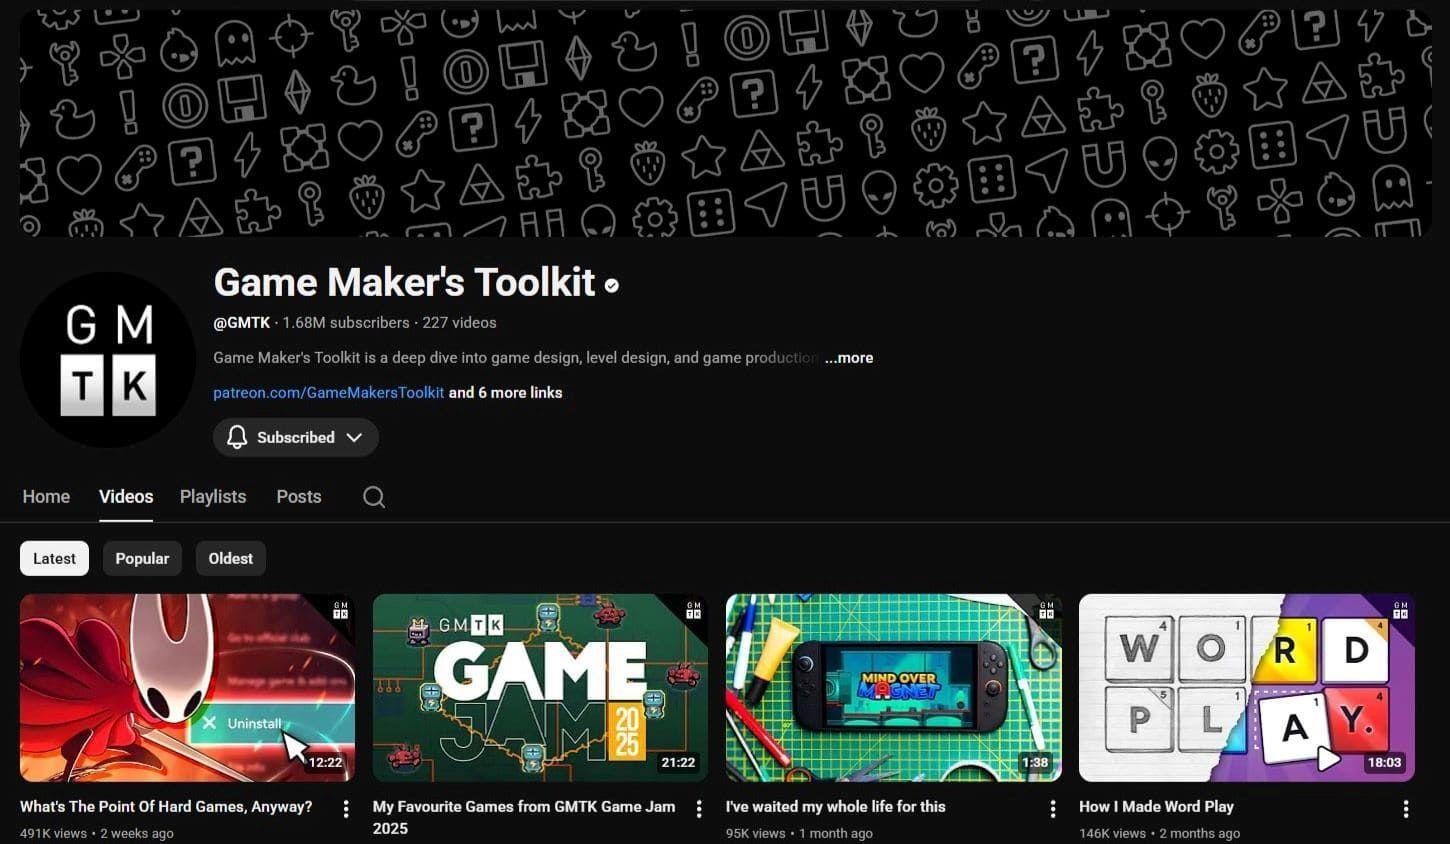Viewport: 1450px width, 844px height.
Task: Expand the Subscribed dropdown chevron
Action: 354,437
